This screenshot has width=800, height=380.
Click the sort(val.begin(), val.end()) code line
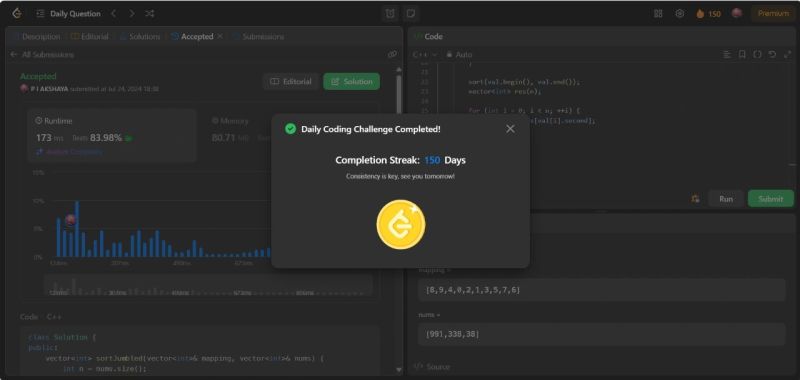pyautogui.click(x=524, y=82)
